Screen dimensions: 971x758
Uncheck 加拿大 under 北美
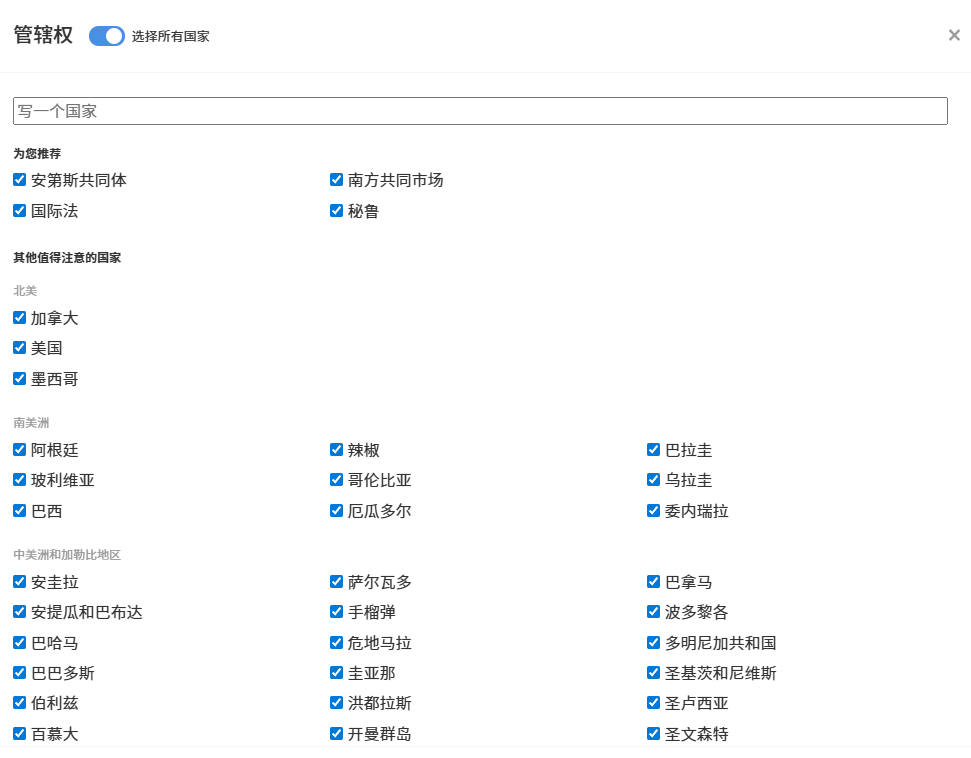point(20,318)
